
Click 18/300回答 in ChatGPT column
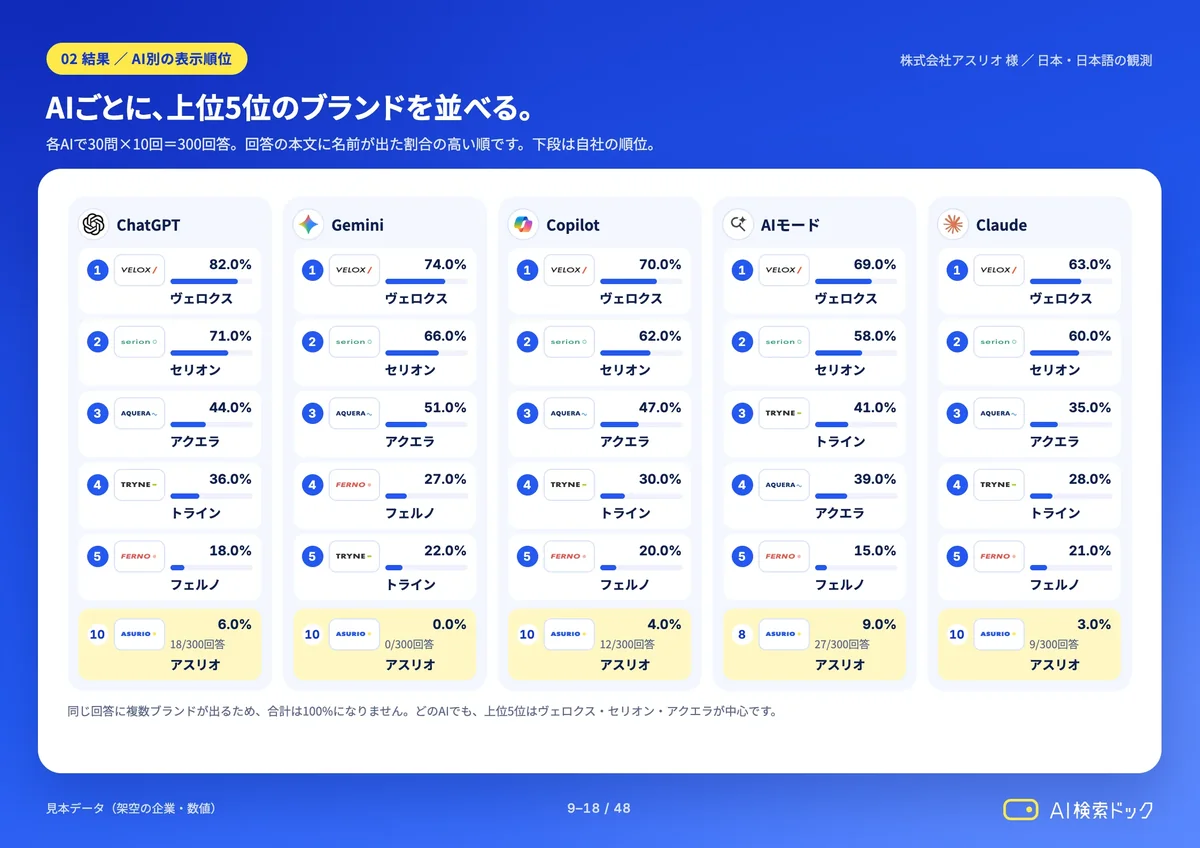click(195, 645)
